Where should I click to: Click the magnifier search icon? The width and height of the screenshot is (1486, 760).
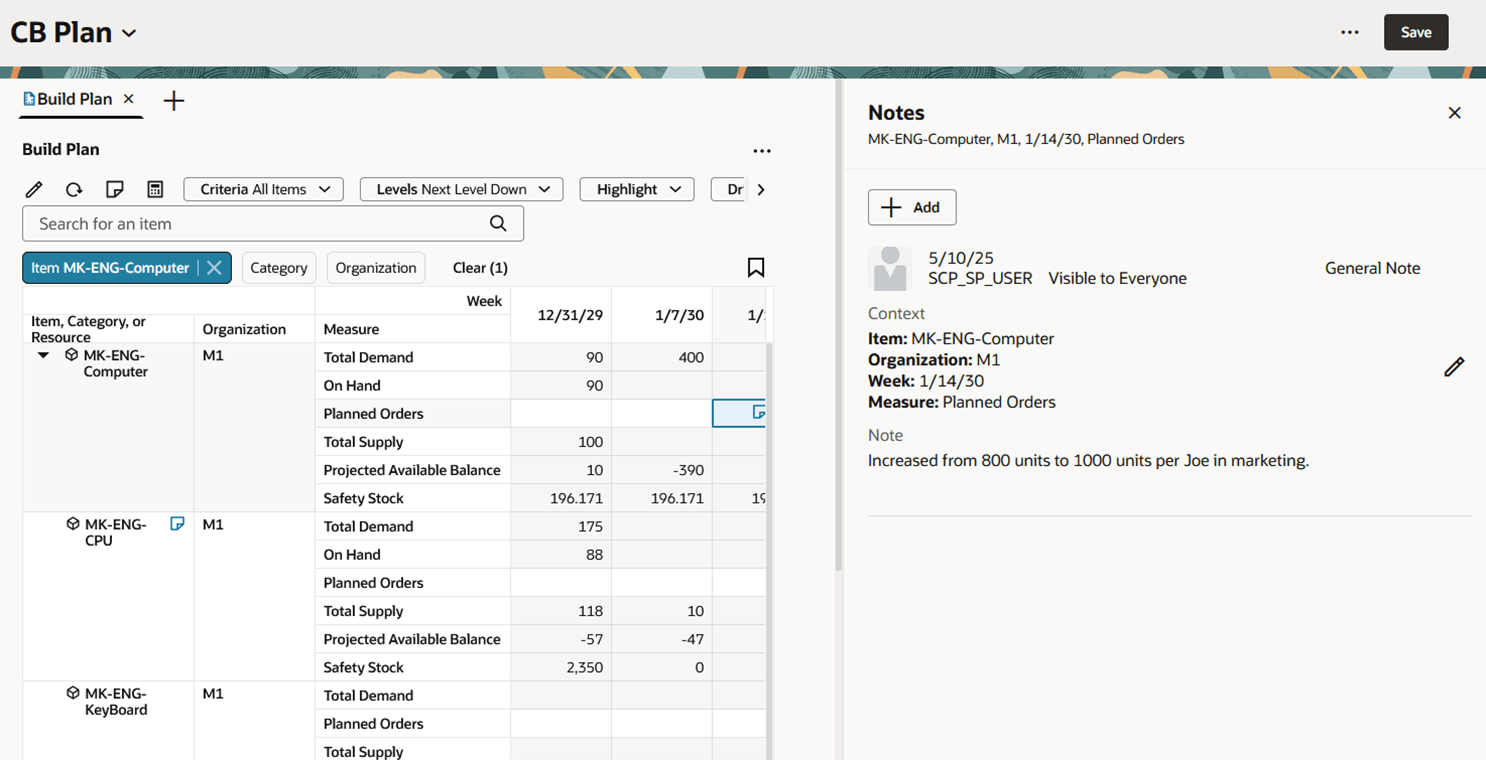click(498, 223)
